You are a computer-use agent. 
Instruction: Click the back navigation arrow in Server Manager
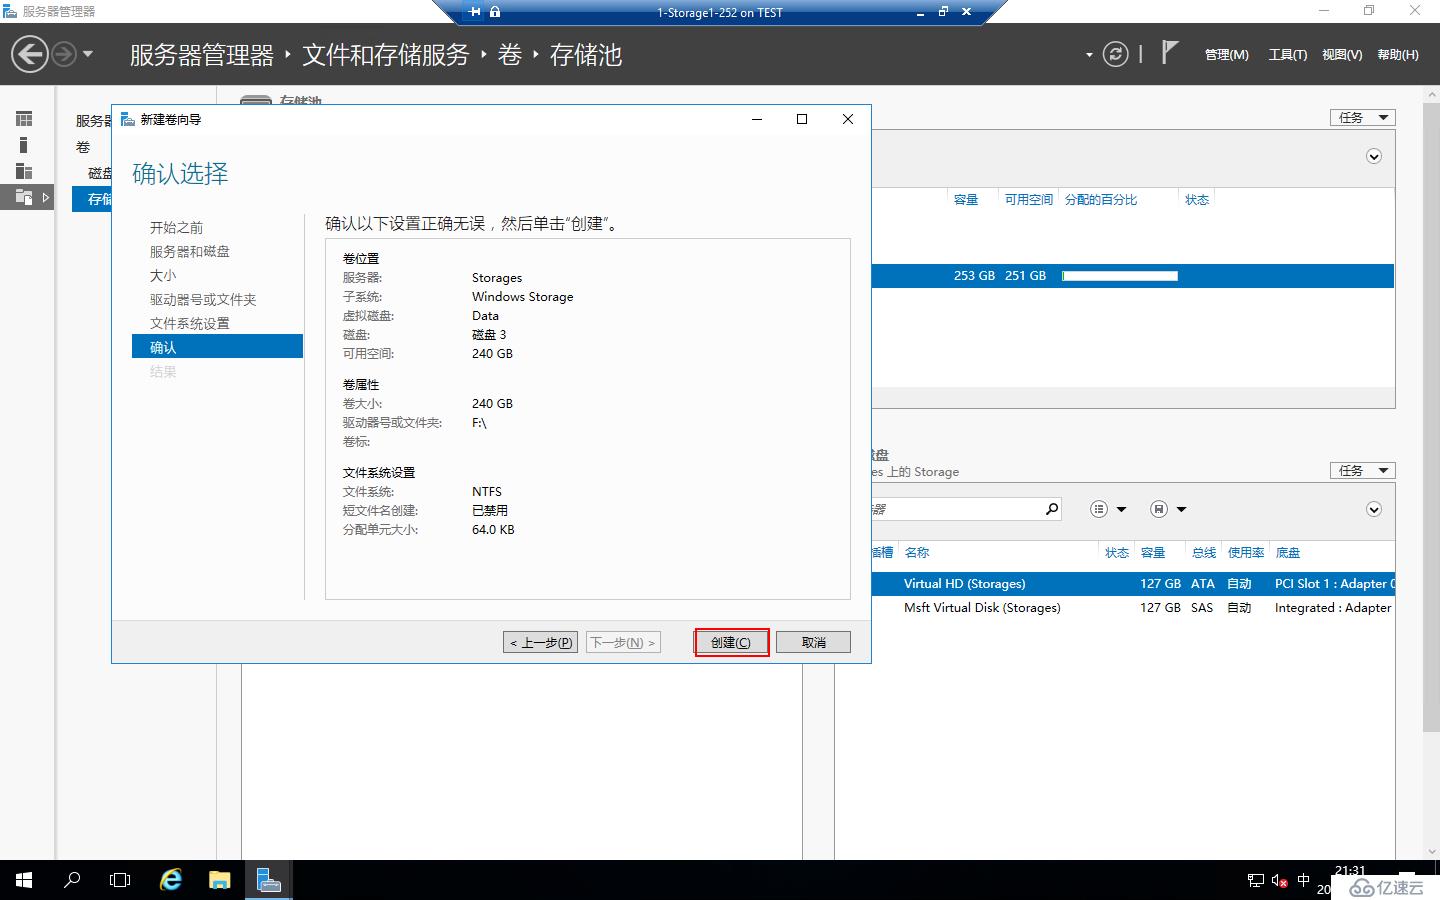(x=30, y=54)
